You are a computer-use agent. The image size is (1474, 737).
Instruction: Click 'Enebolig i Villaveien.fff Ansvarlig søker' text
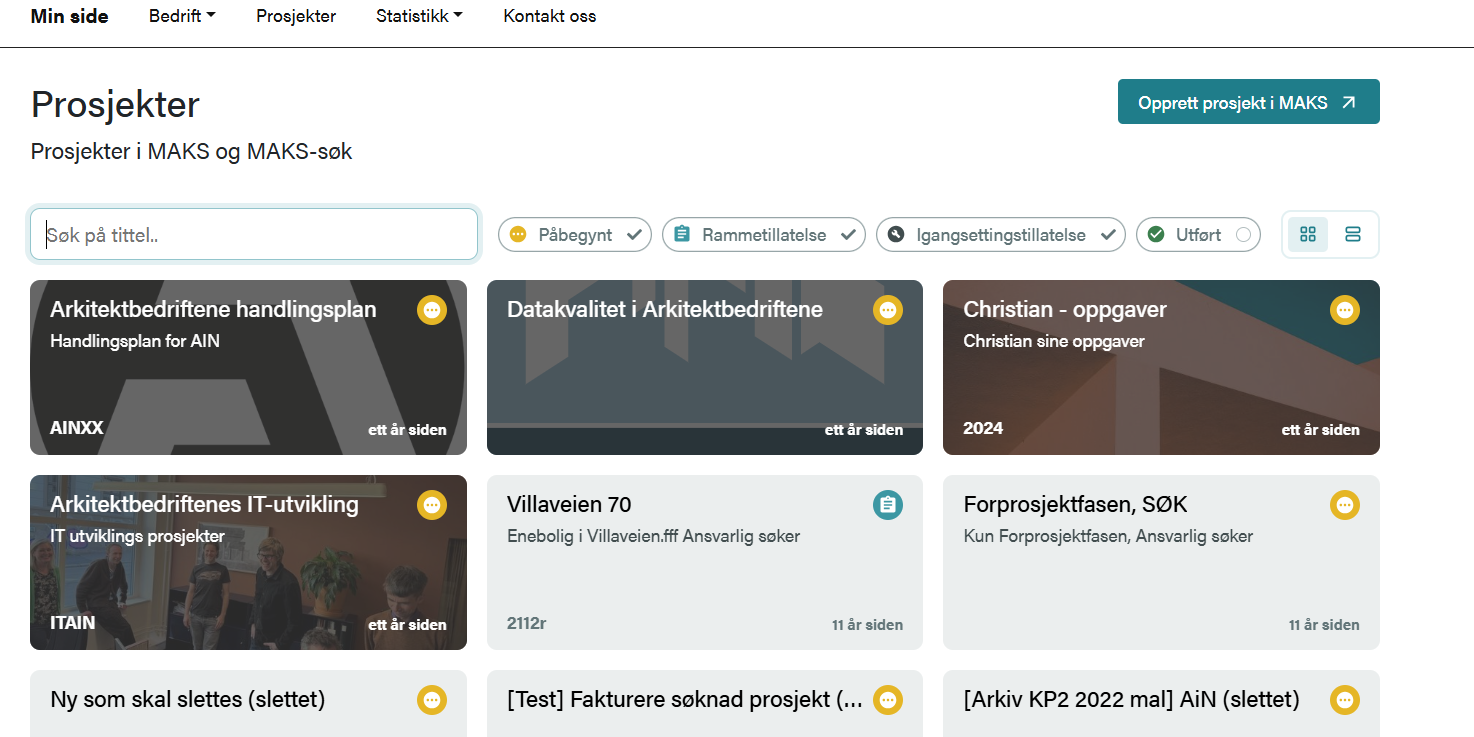click(654, 536)
